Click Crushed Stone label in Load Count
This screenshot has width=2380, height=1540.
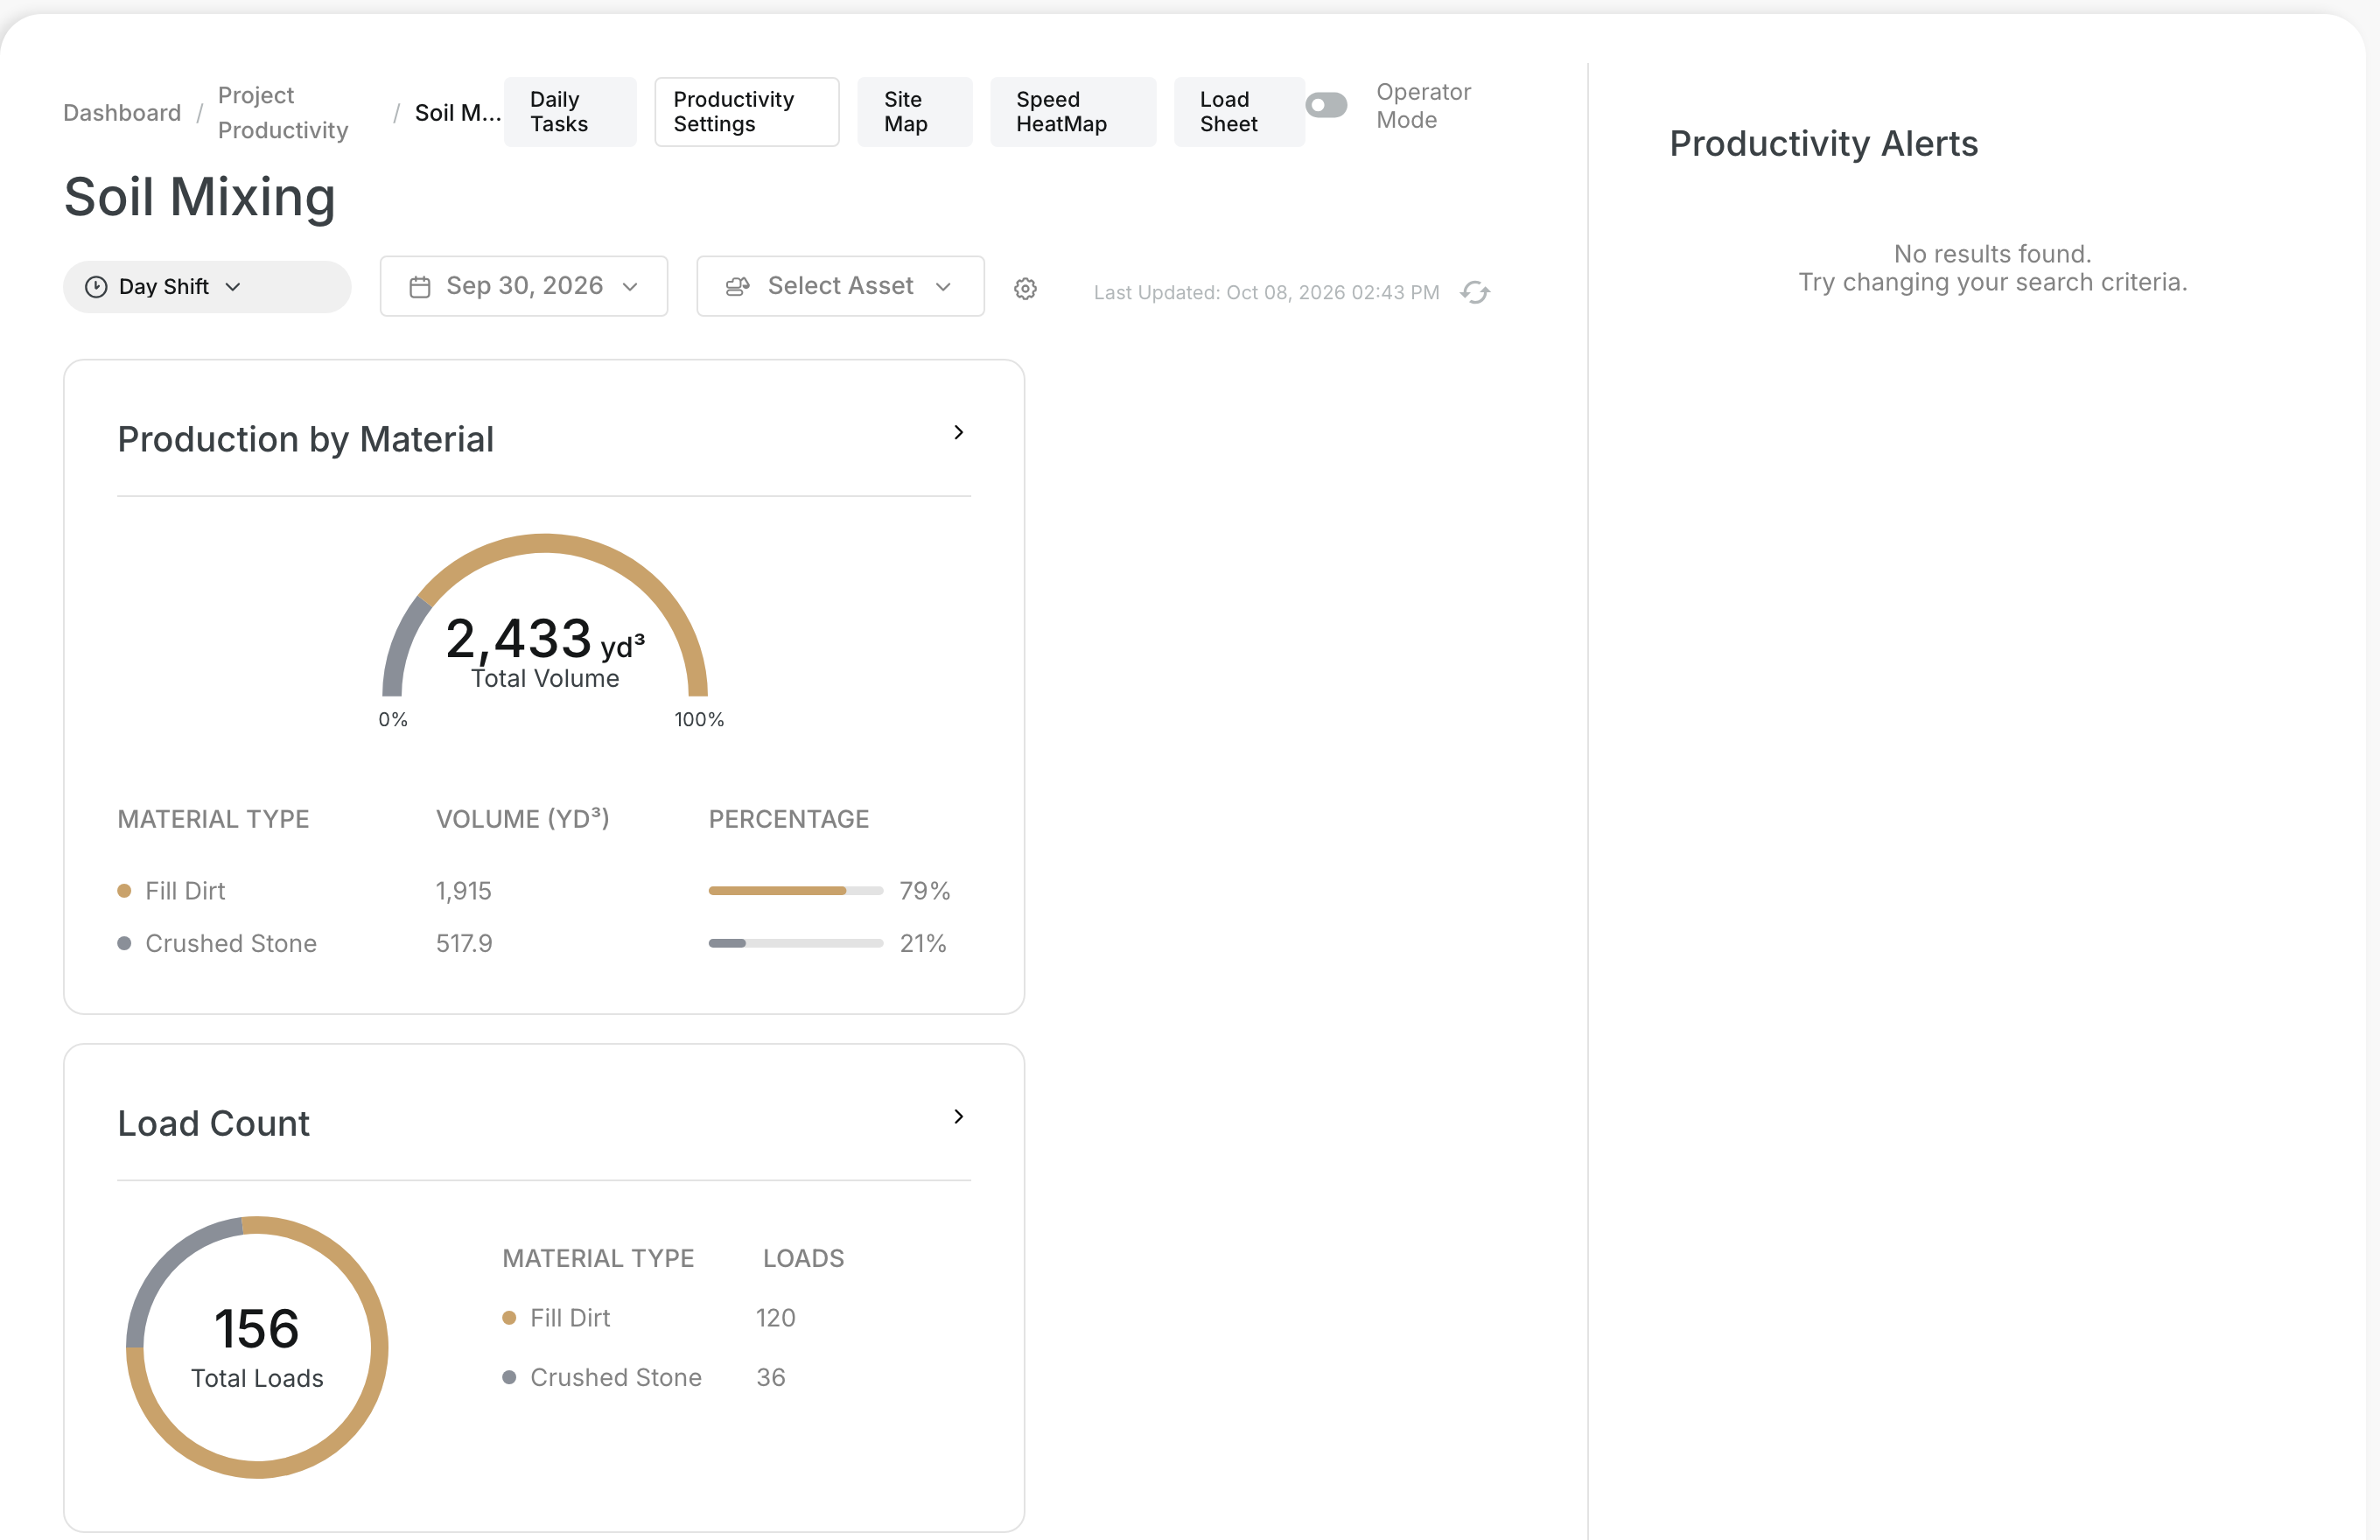(616, 1377)
